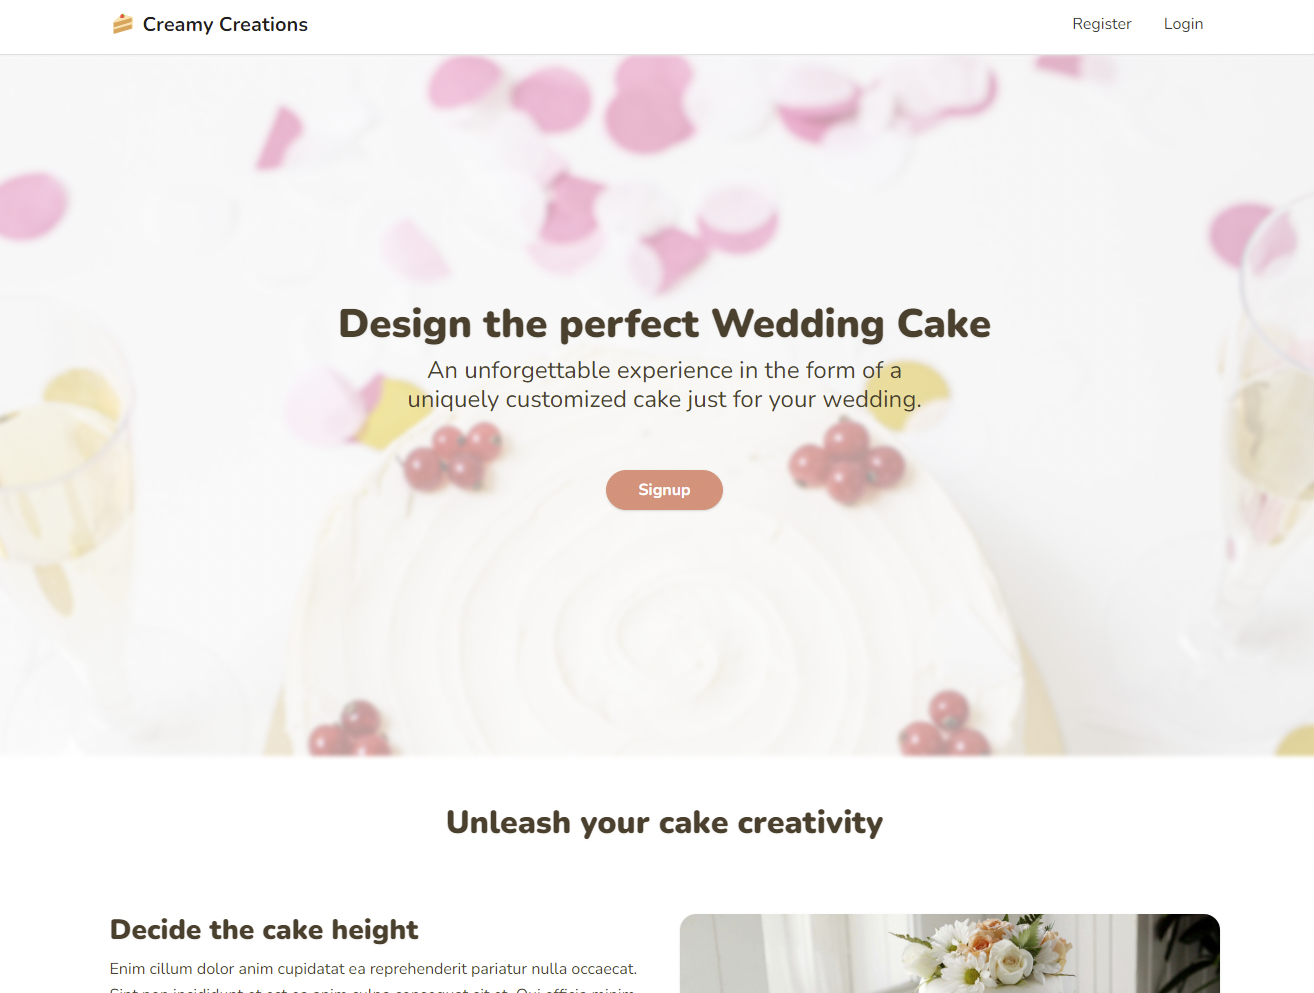
Task: Open the Register page
Action: point(1102,24)
